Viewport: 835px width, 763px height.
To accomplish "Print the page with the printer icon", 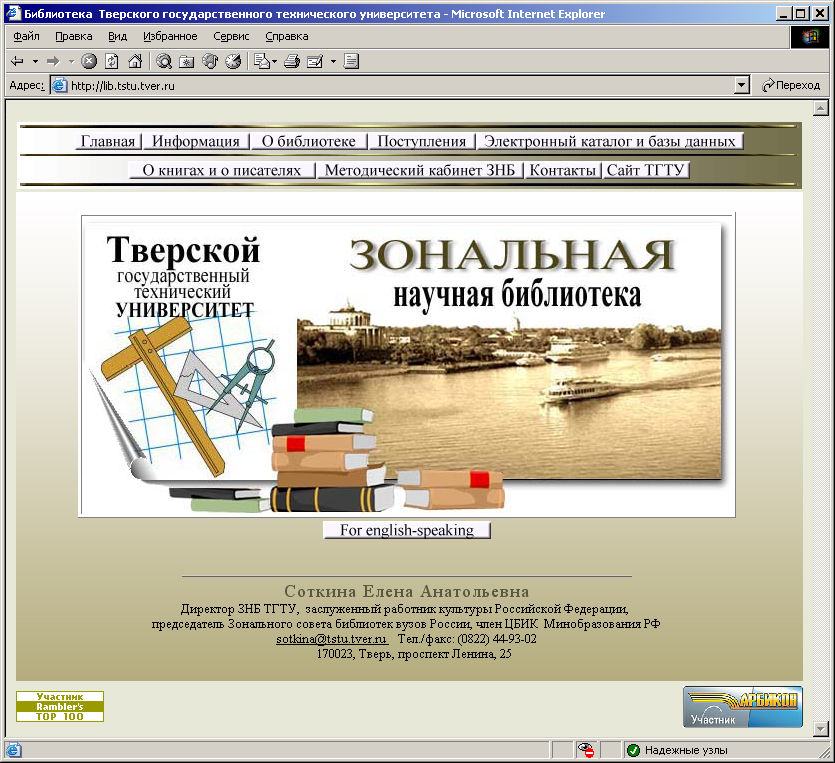I will (292, 61).
